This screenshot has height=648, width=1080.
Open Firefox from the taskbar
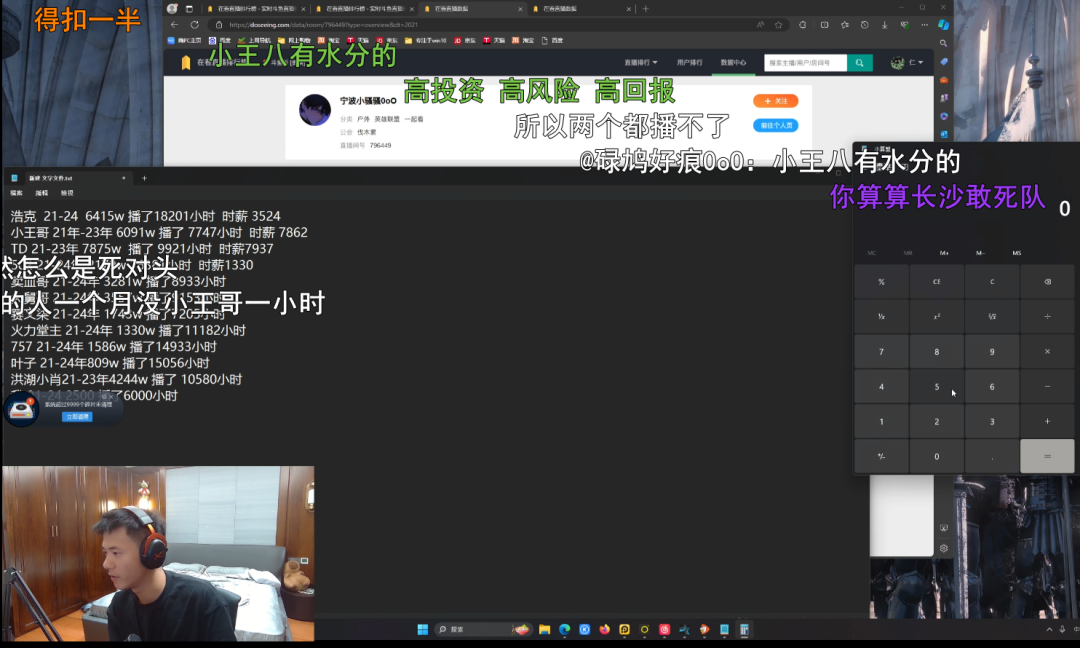[605, 629]
